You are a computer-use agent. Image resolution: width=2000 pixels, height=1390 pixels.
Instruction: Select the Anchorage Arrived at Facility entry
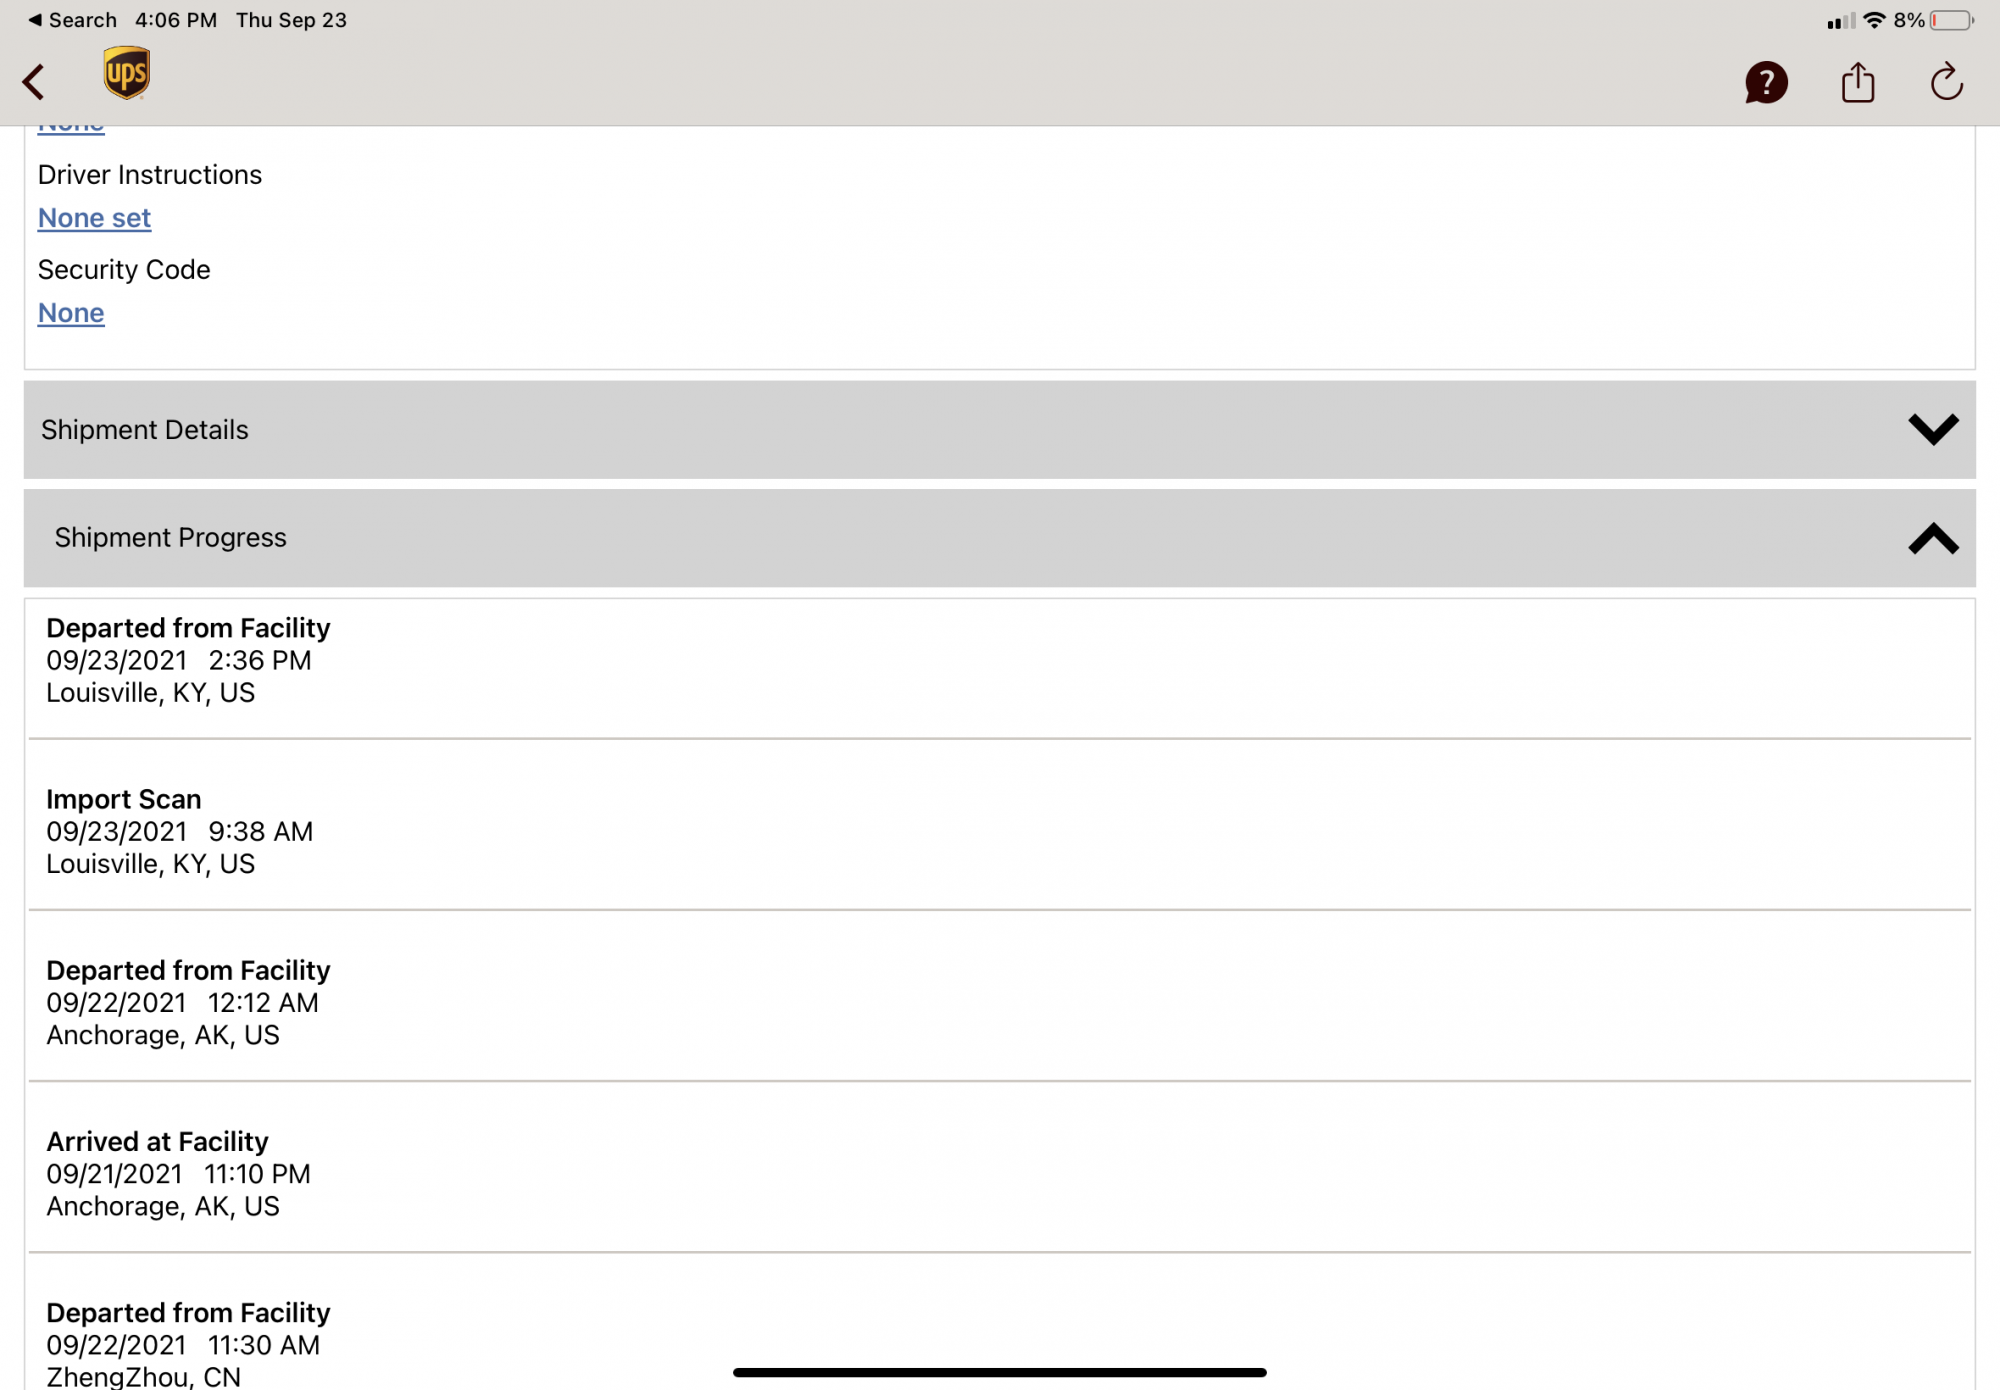(x=178, y=1173)
